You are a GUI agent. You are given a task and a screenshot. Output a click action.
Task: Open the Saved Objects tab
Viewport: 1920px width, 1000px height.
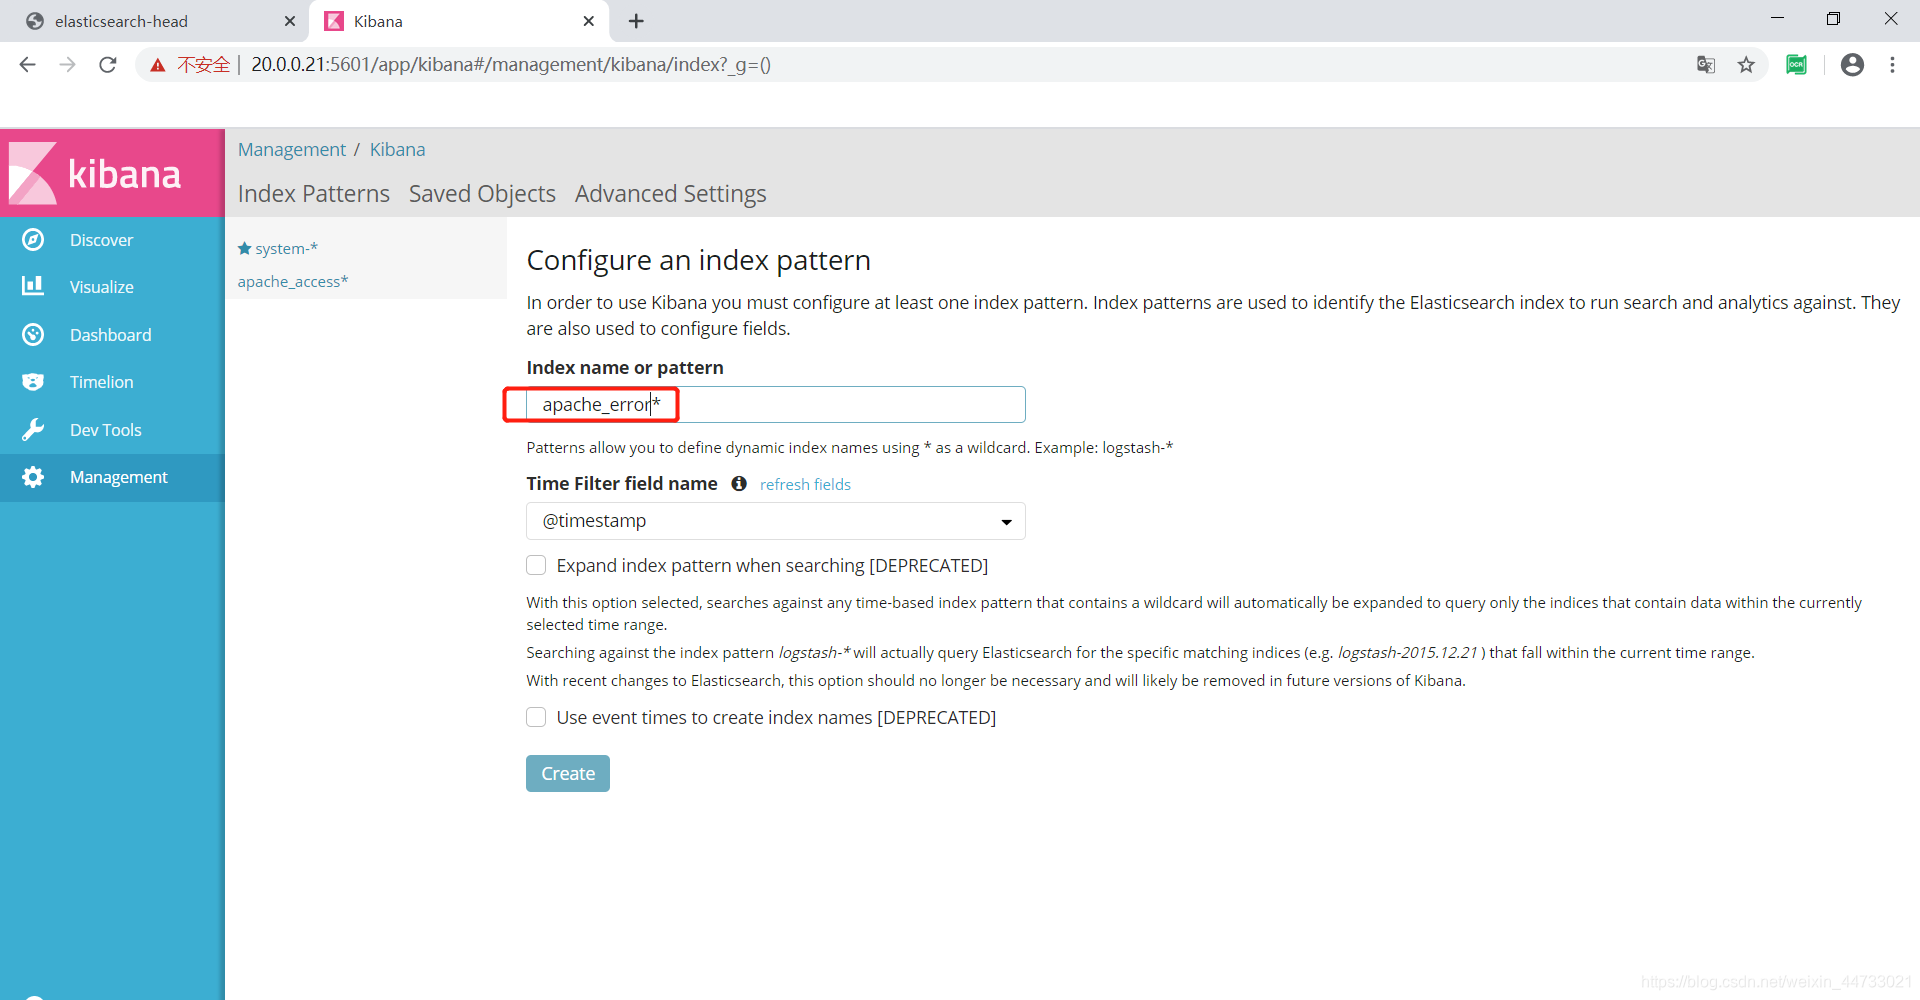pos(482,194)
